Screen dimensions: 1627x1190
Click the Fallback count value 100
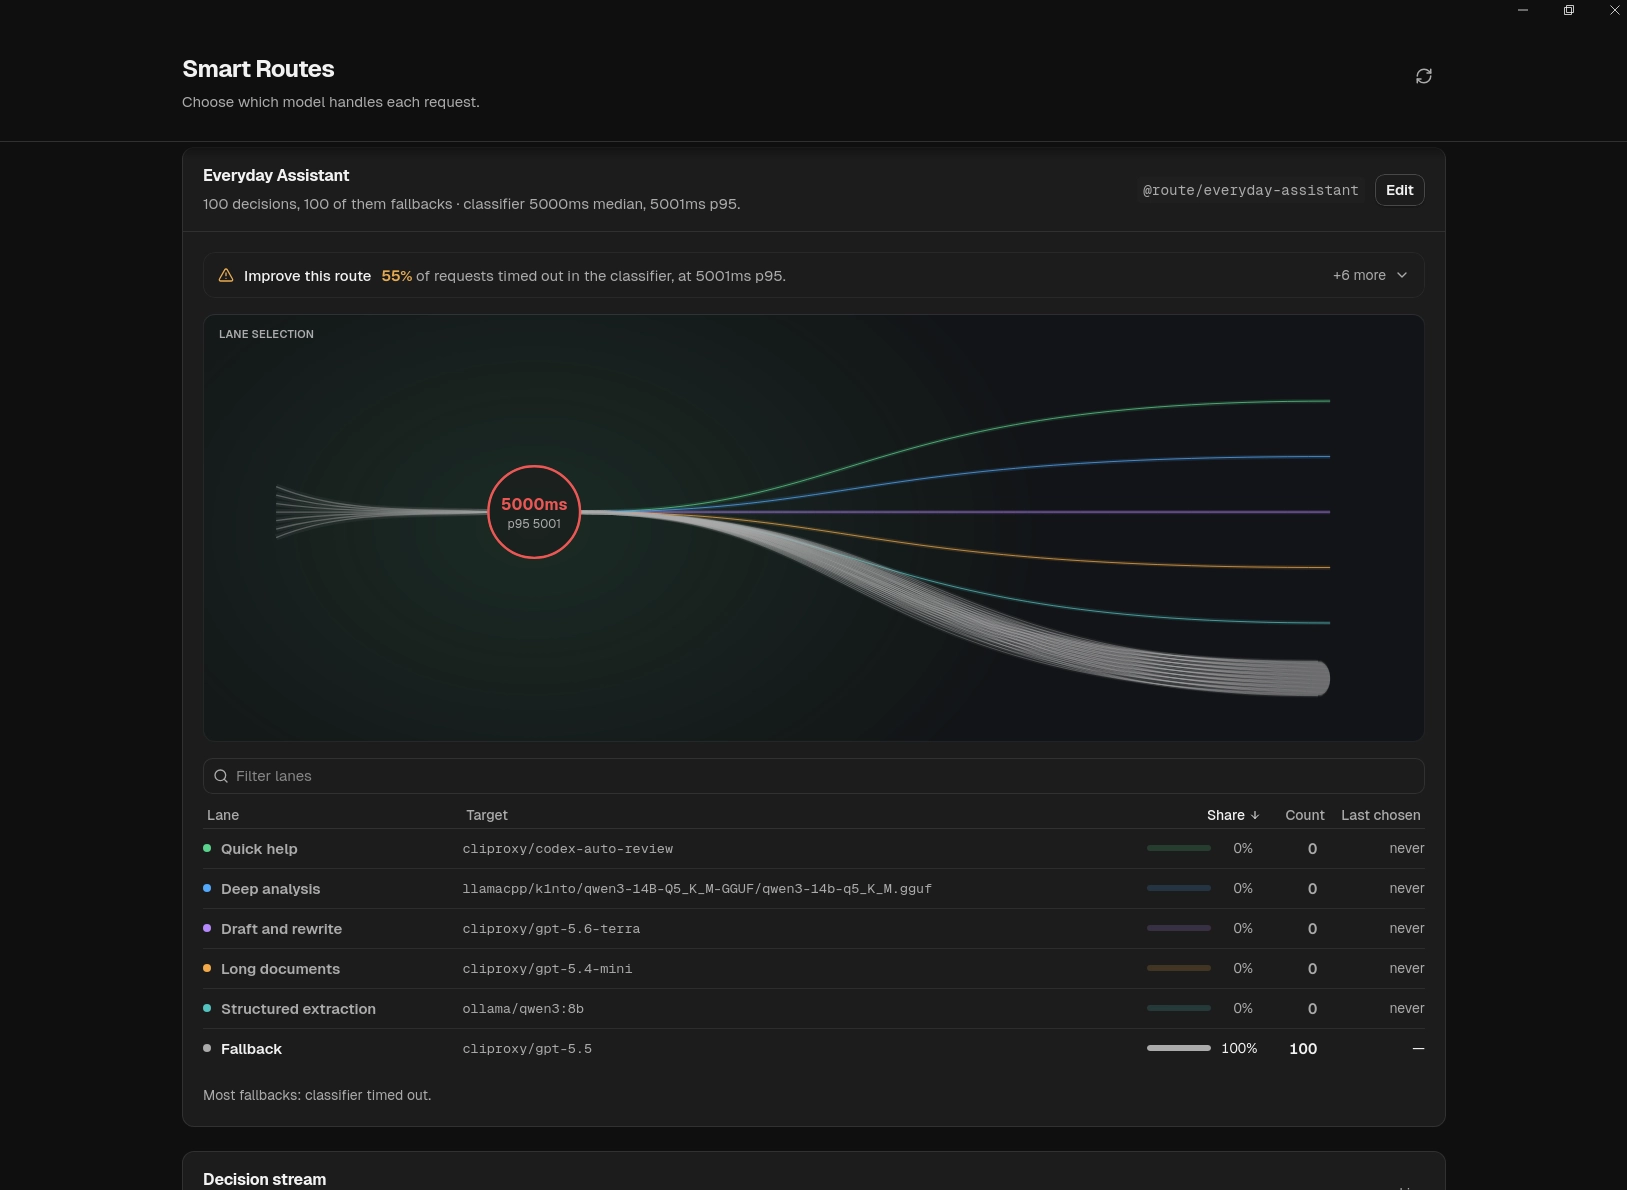click(x=1303, y=1049)
